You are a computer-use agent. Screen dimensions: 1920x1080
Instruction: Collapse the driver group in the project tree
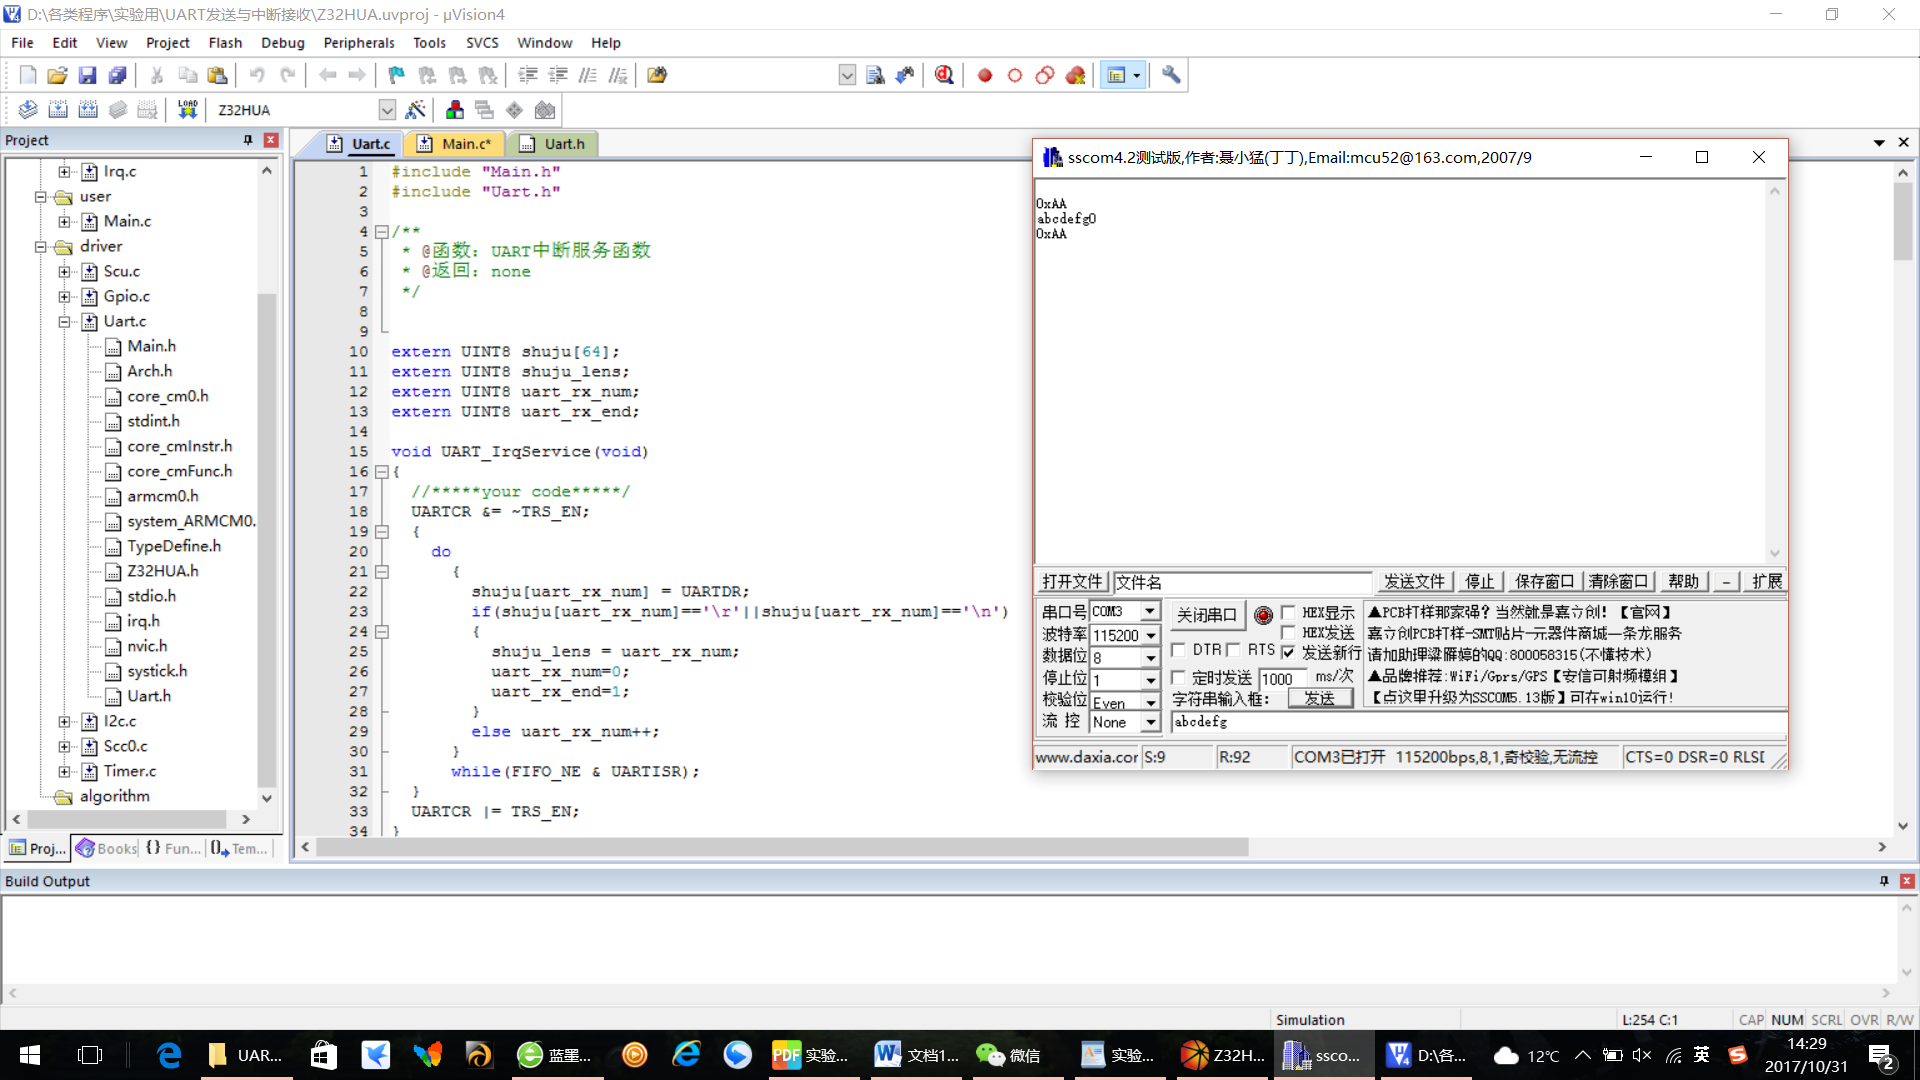[40, 246]
